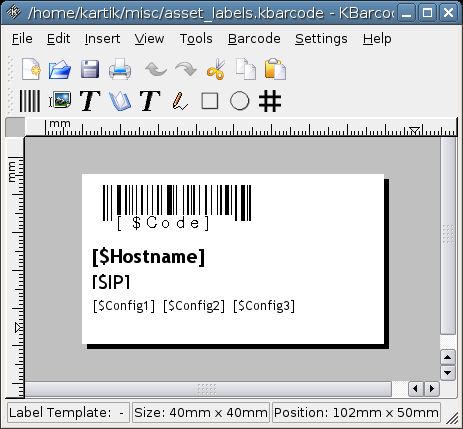Paste from clipboard with the clipboard icon

275,69
